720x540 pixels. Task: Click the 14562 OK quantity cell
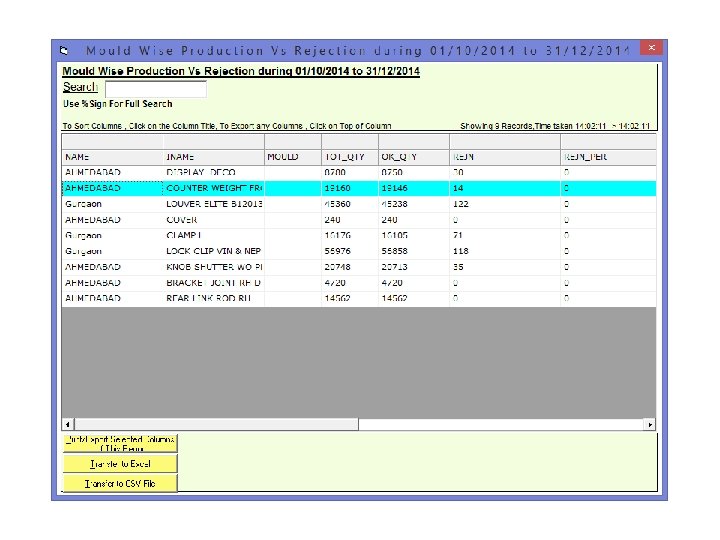(x=414, y=298)
